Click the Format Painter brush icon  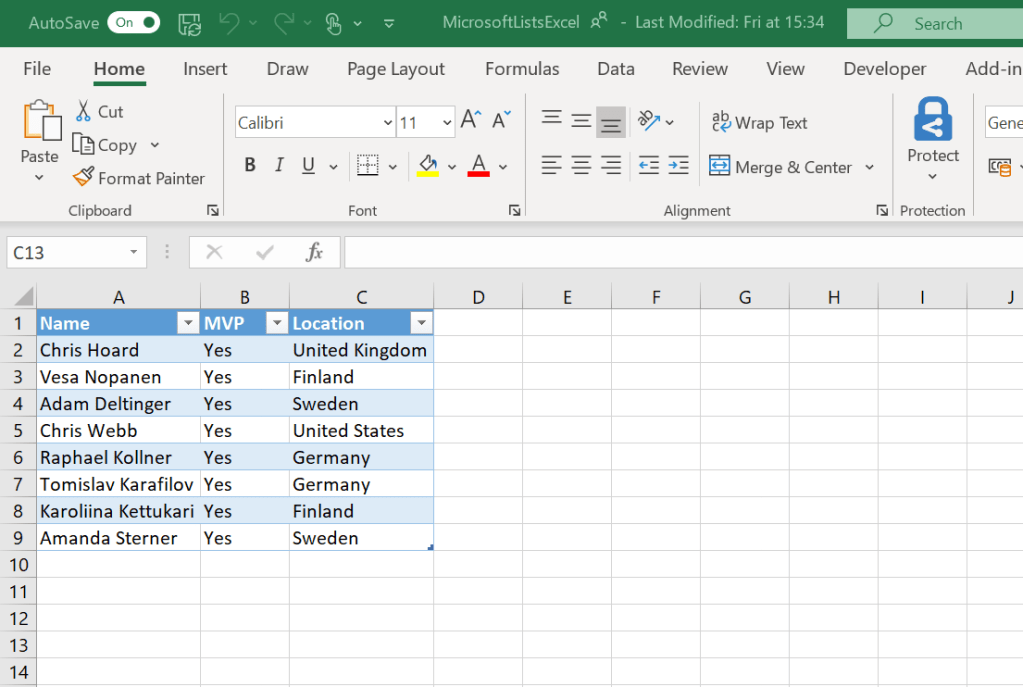[x=83, y=178]
